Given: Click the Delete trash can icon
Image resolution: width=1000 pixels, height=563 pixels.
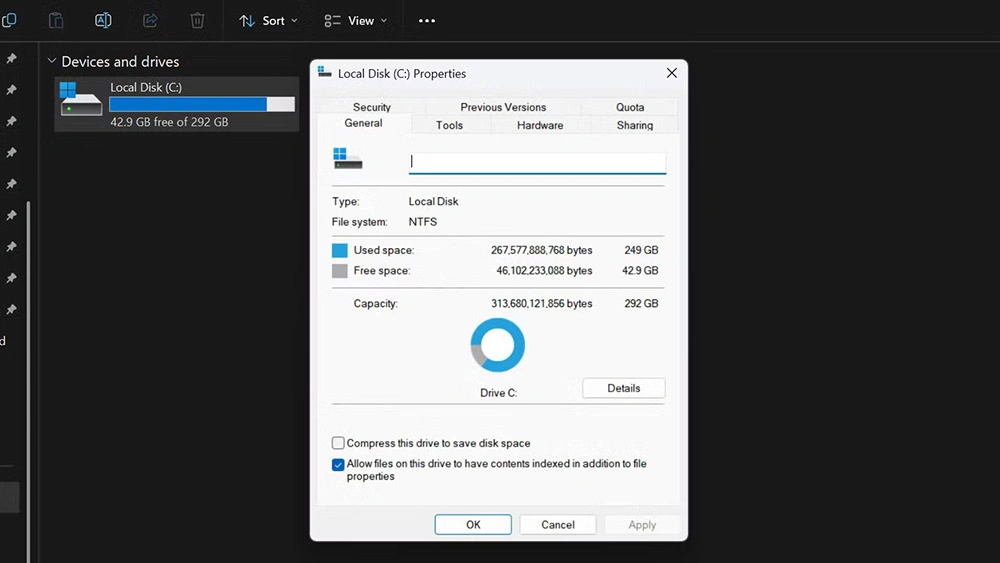Looking at the screenshot, I should (x=198, y=20).
